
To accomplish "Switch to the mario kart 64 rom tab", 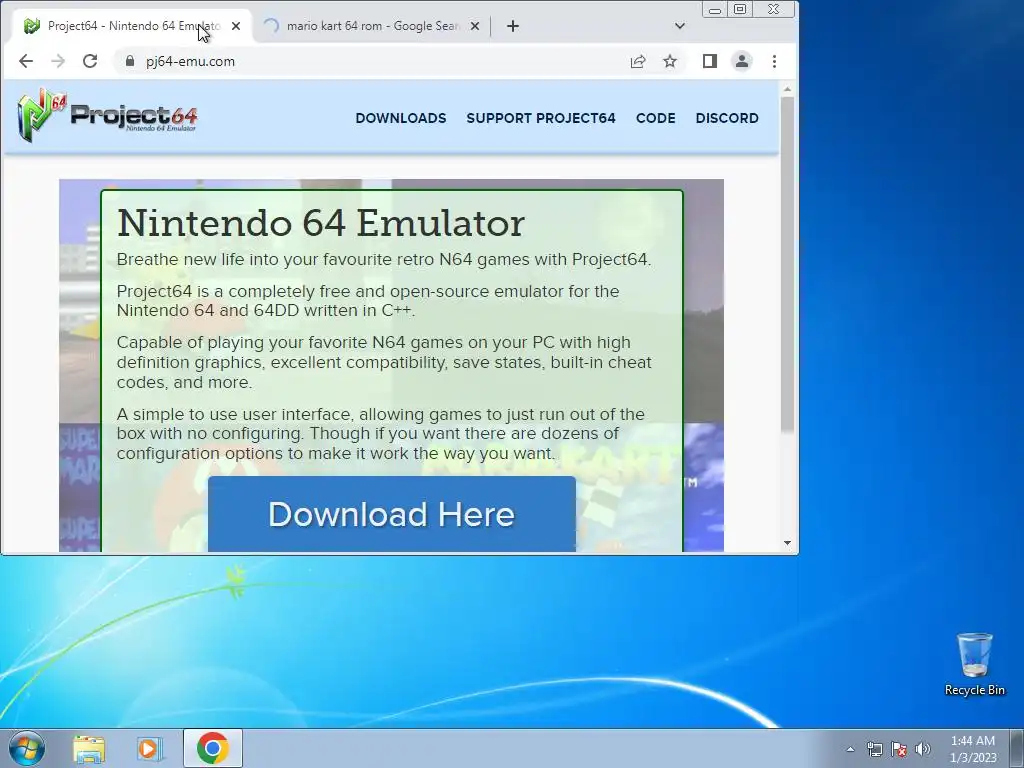I will click(372, 26).
